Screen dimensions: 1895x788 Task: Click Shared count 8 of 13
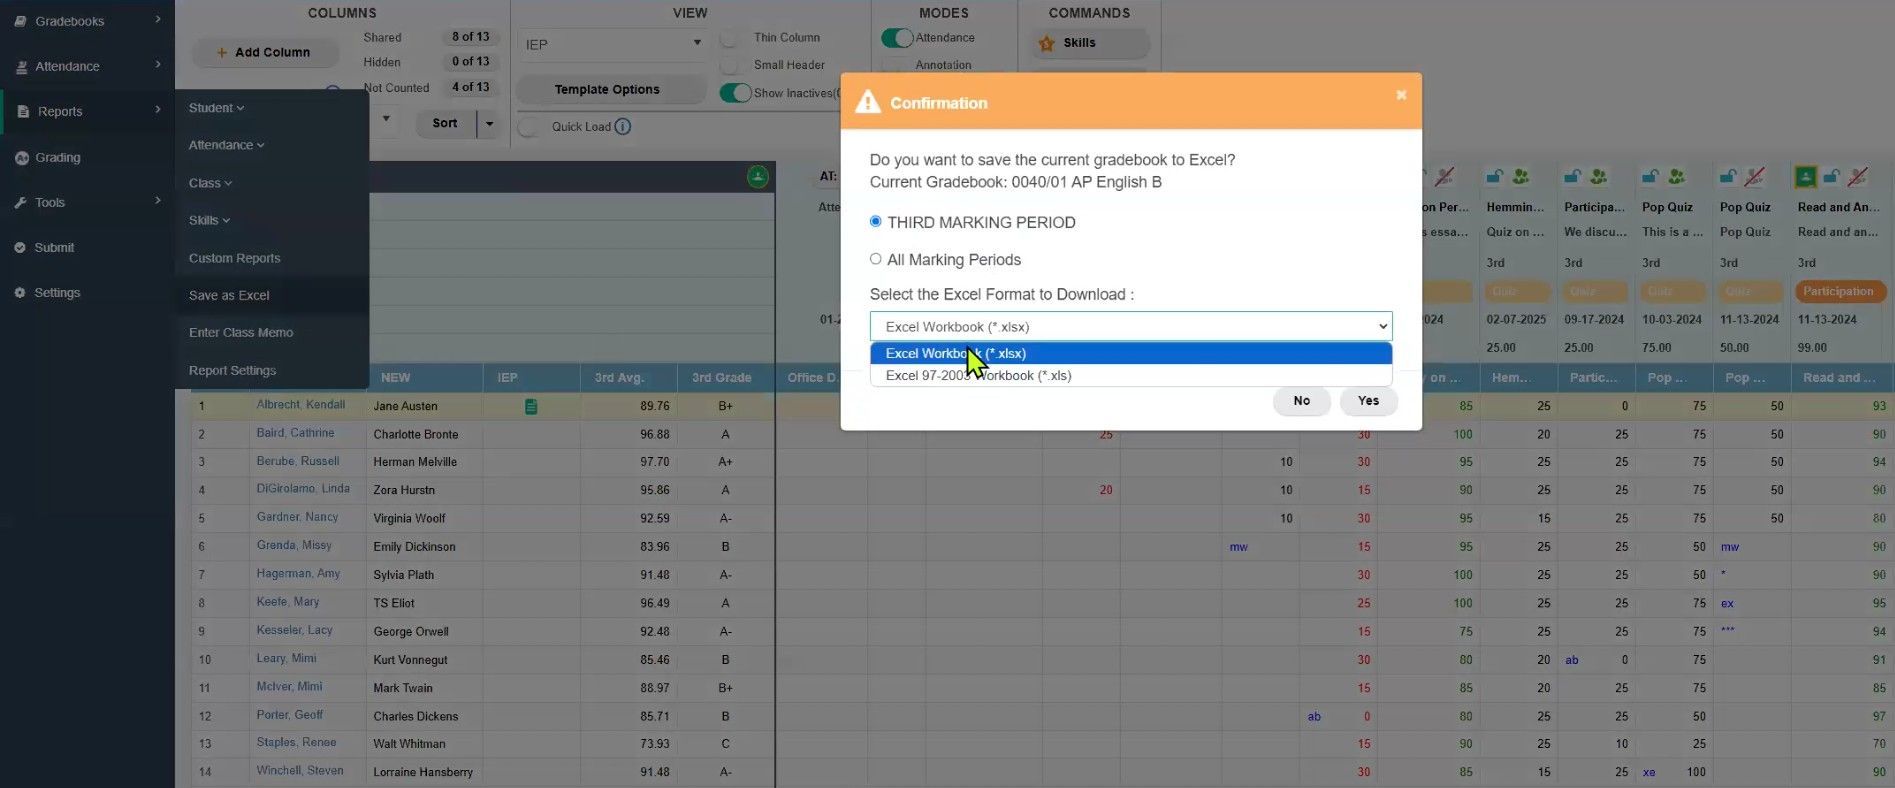coord(470,37)
